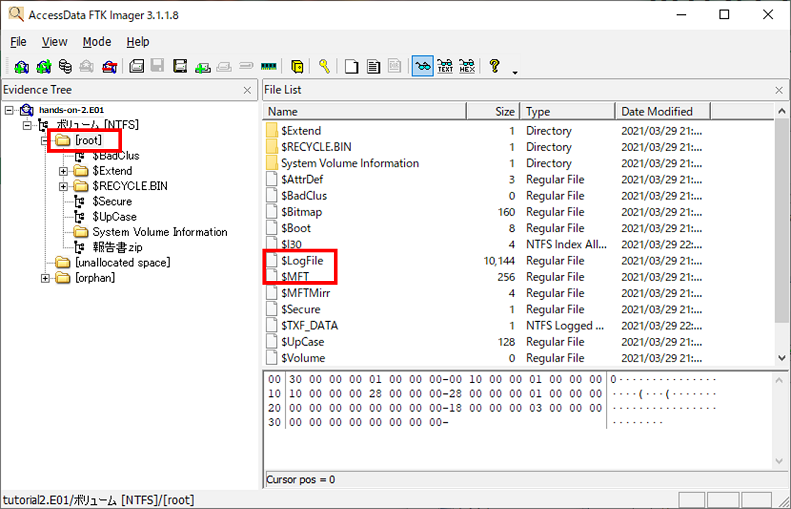Click Obtain Protected Files icon
Viewport: 791px width, 509px height.
point(298,66)
